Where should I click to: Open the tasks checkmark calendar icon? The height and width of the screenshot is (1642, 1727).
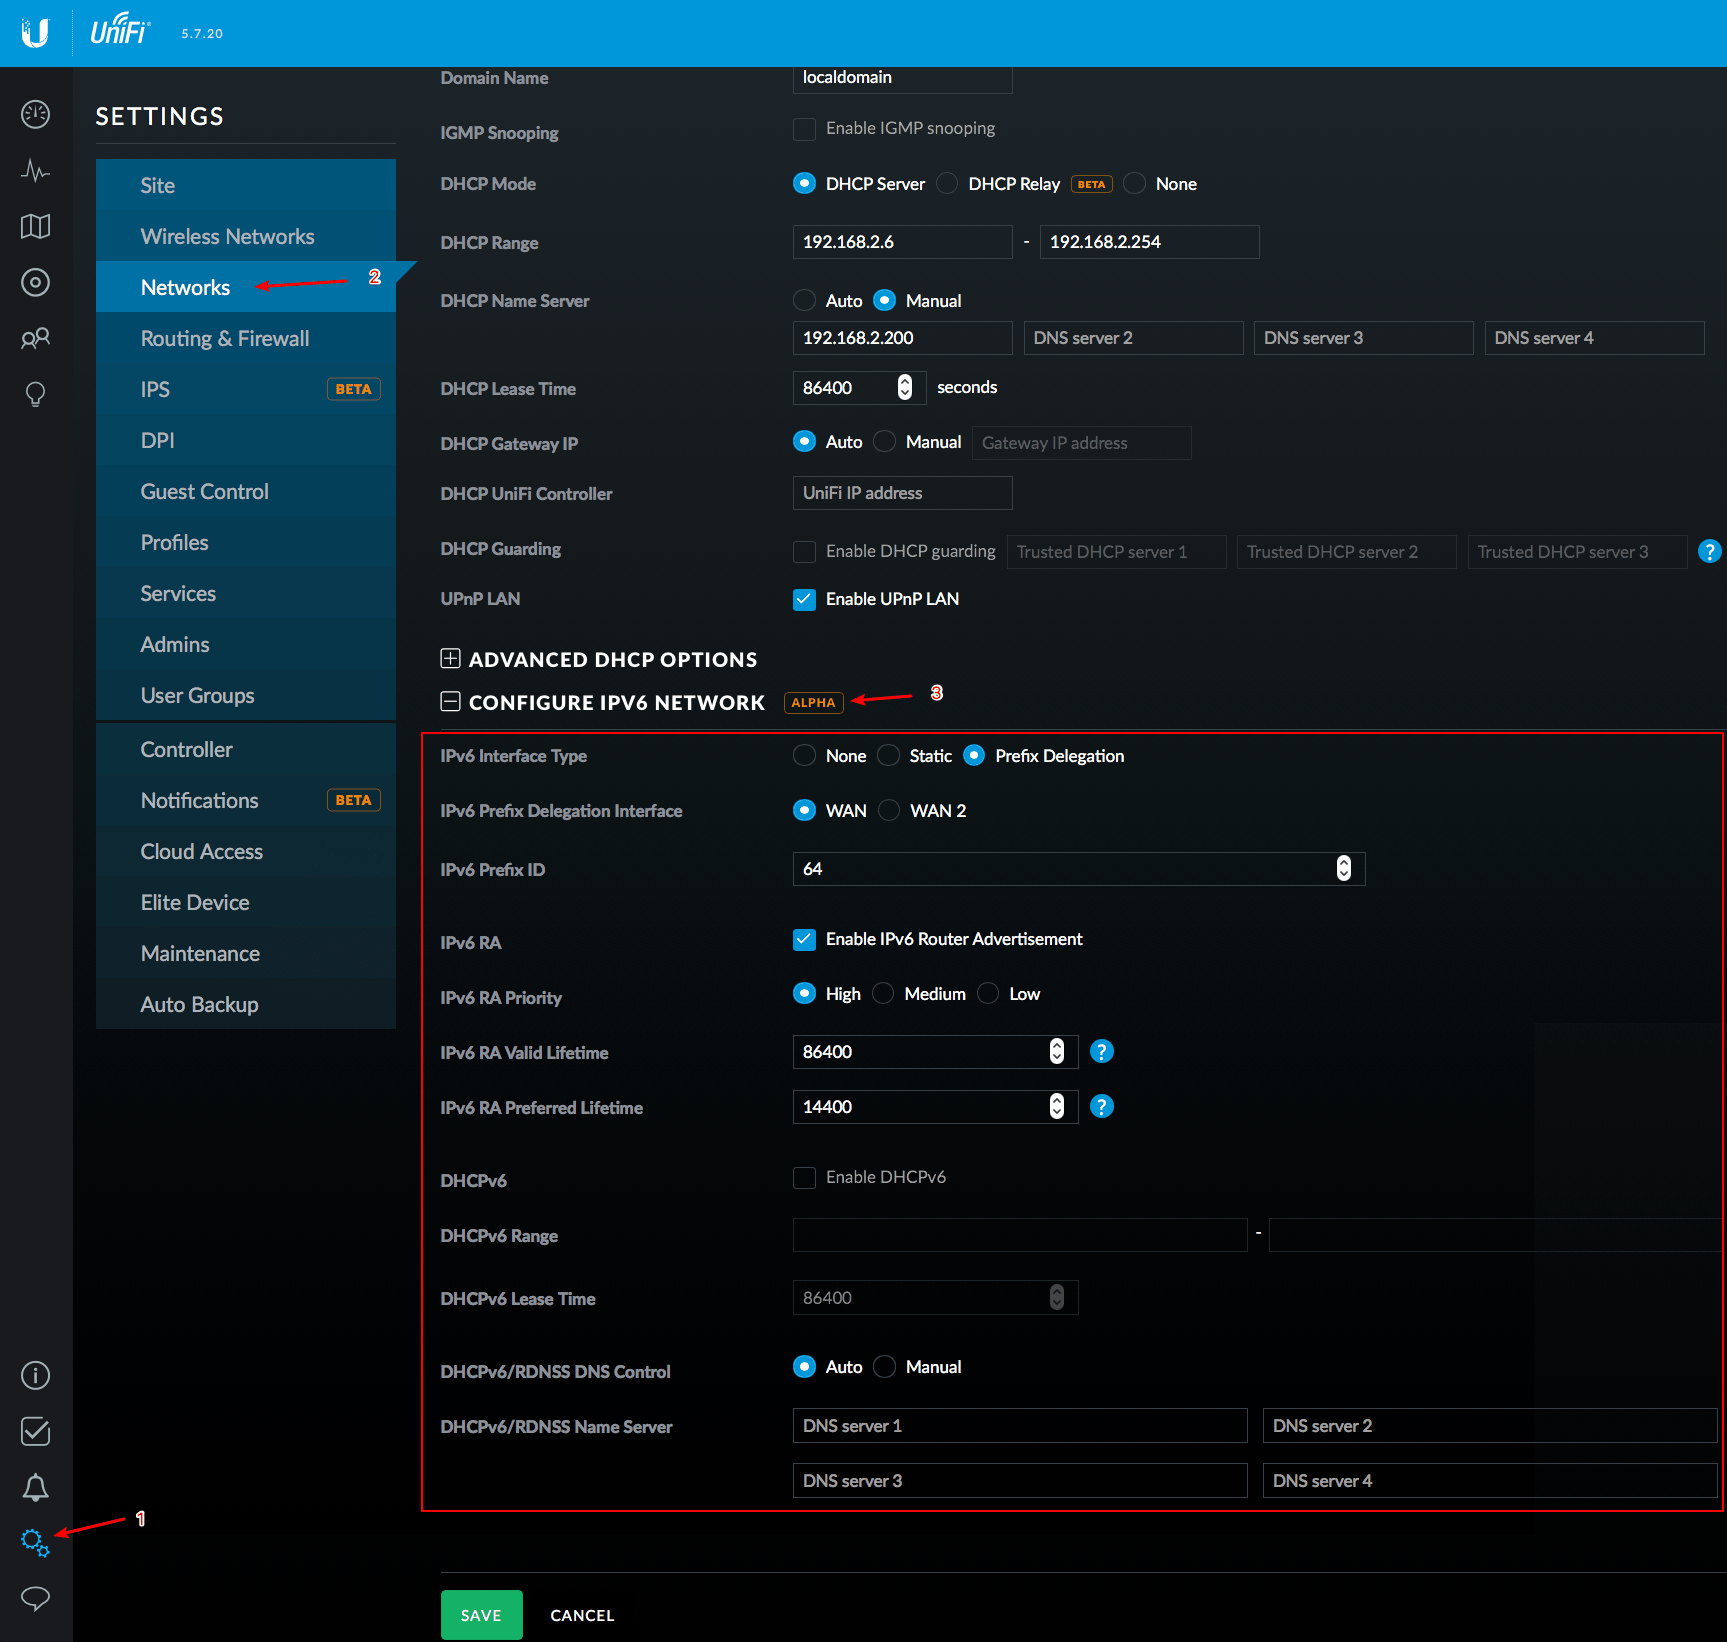click(35, 1432)
